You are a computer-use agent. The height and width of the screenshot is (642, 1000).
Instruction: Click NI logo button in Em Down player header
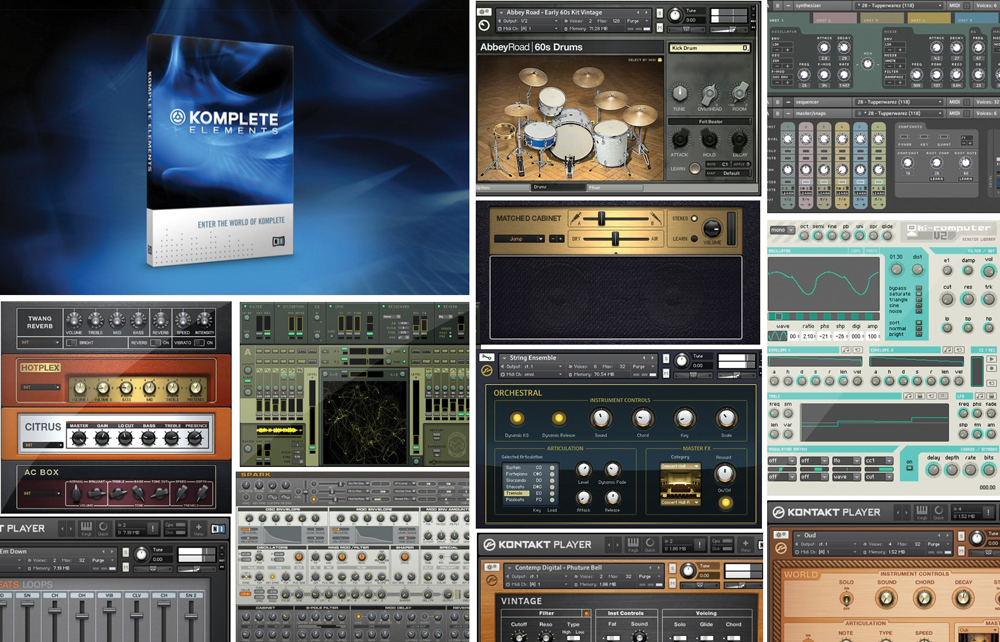click(219, 529)
